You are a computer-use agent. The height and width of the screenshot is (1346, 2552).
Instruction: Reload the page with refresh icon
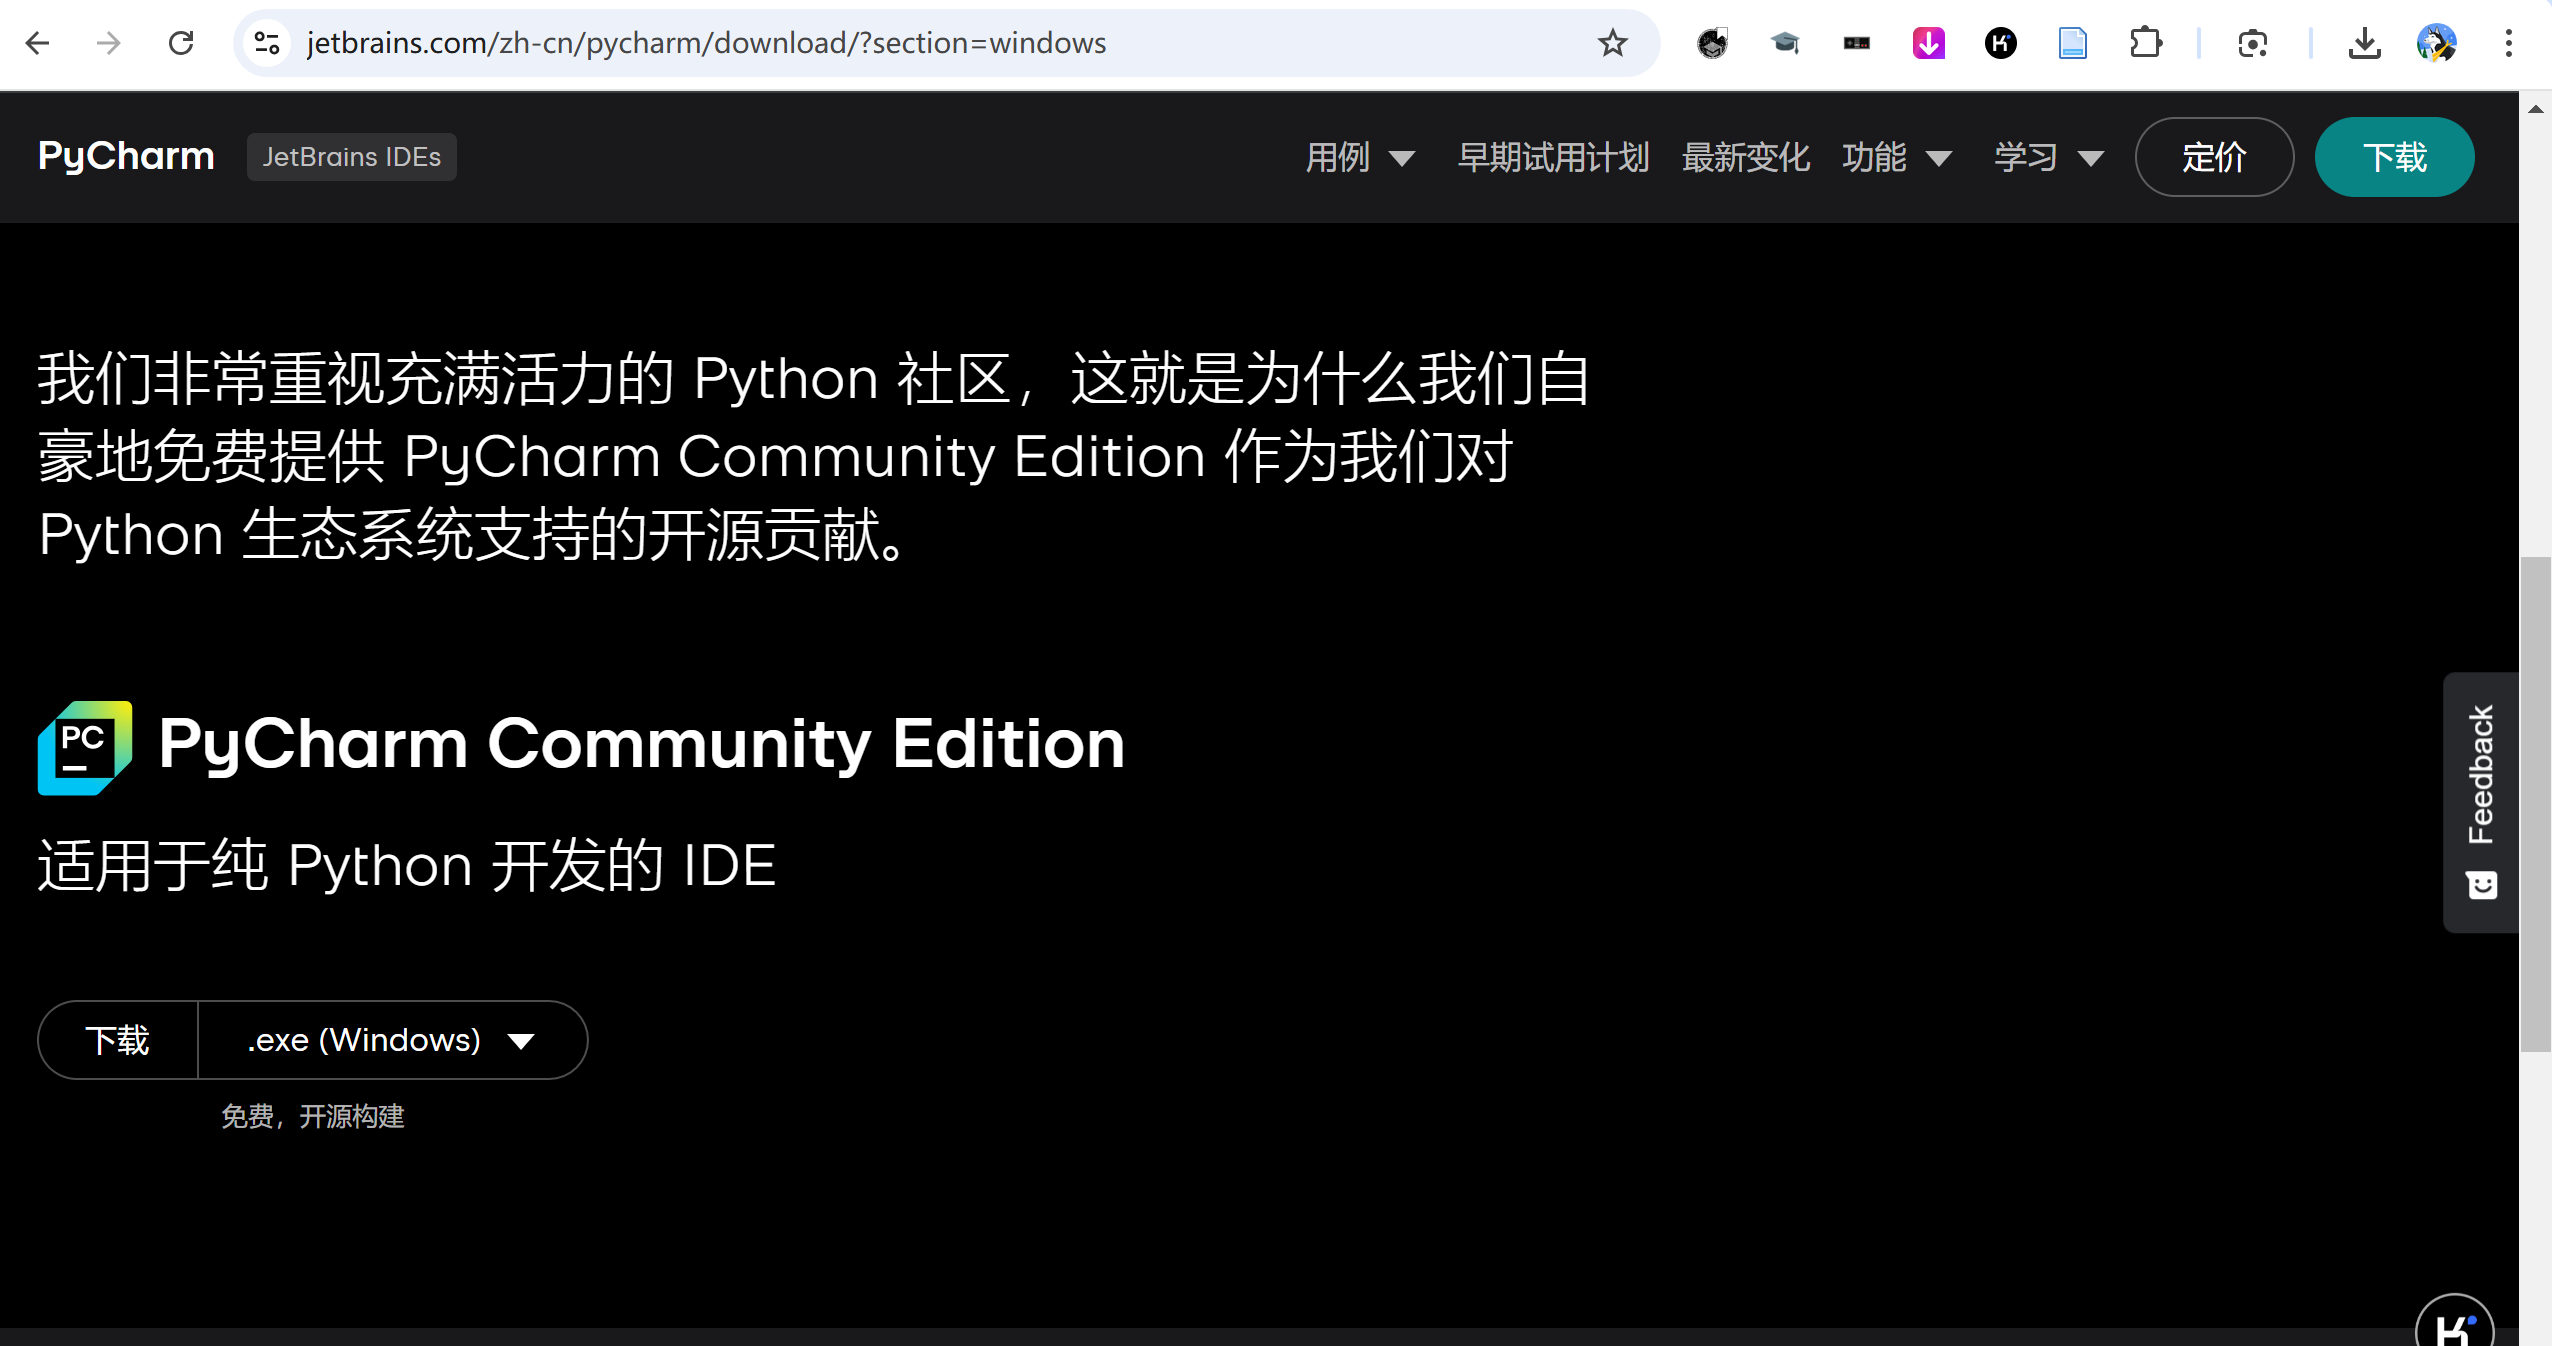181,43
